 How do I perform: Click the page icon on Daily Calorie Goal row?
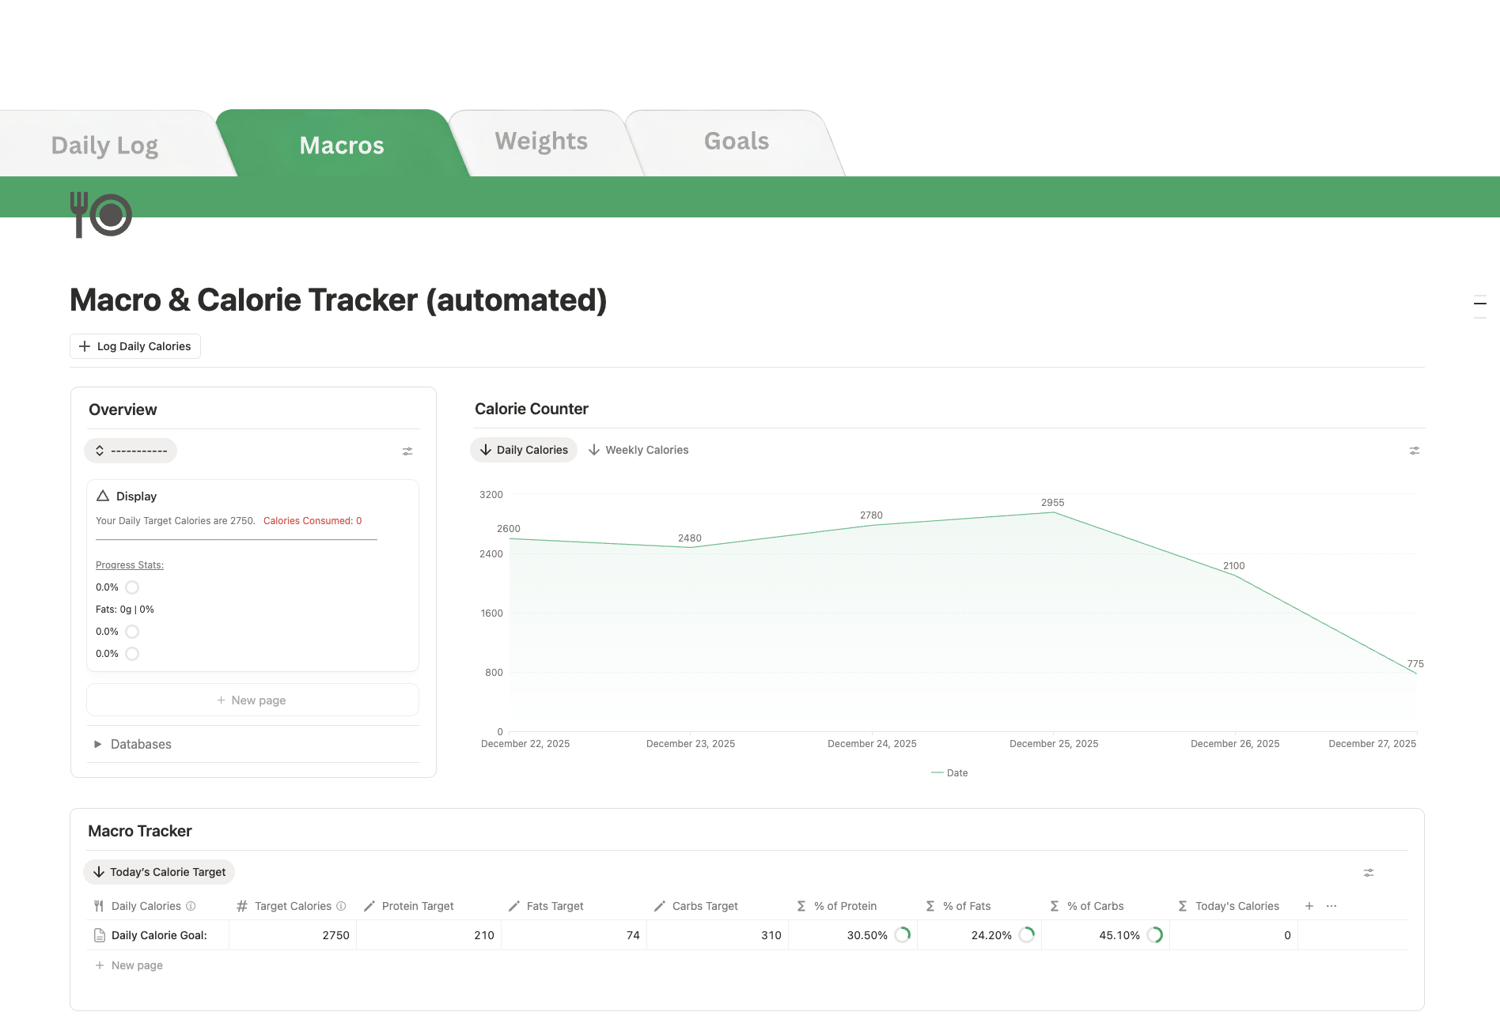click(x=99, y=935)
